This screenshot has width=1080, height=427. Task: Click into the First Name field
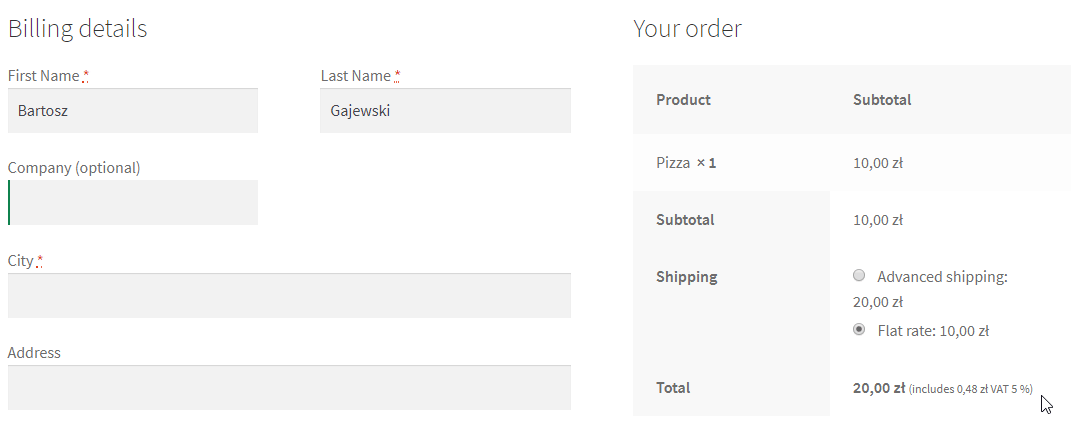click(x=133, y=111)
